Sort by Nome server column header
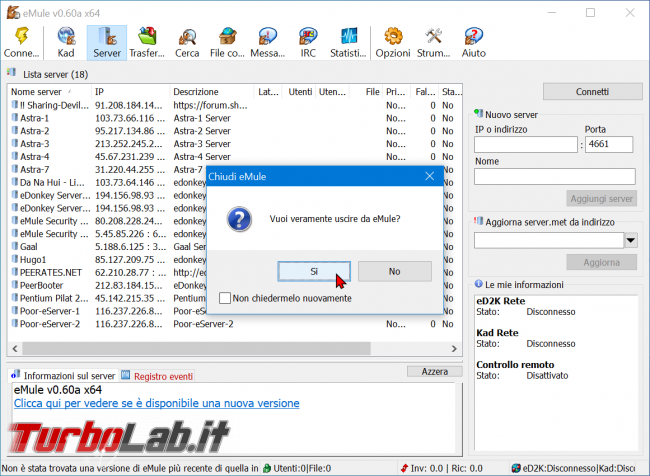Screen dimensions: 650x476 coord(49,92)
